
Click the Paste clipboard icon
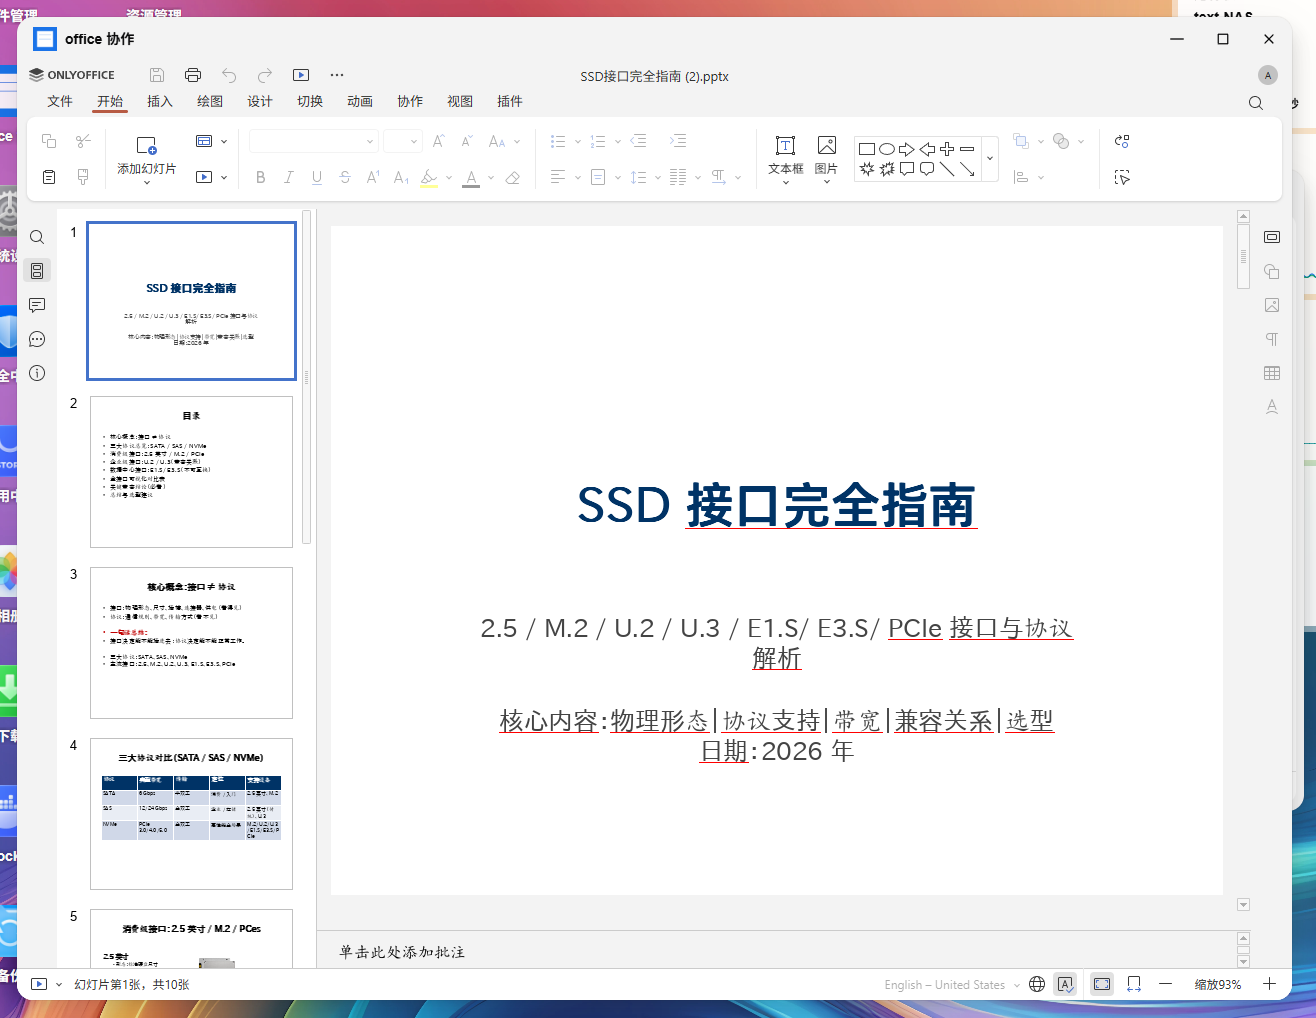point(49,177)
